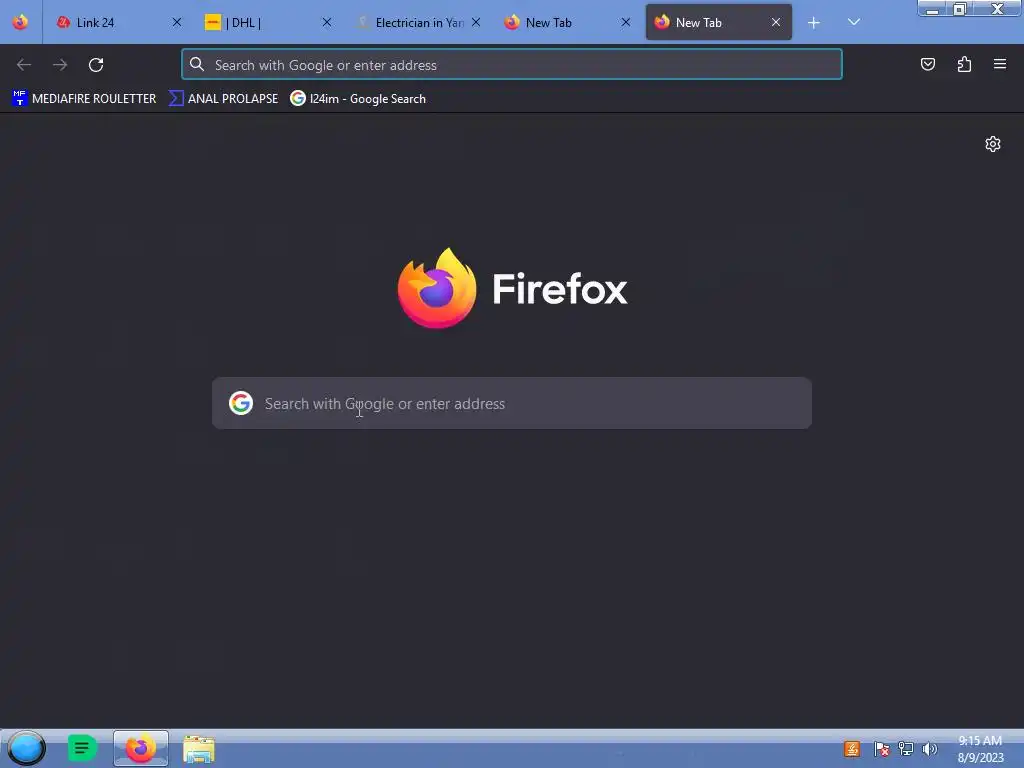Switch to the Electrician in Yan tab
1024x768 pixels.
pos(418,22)
